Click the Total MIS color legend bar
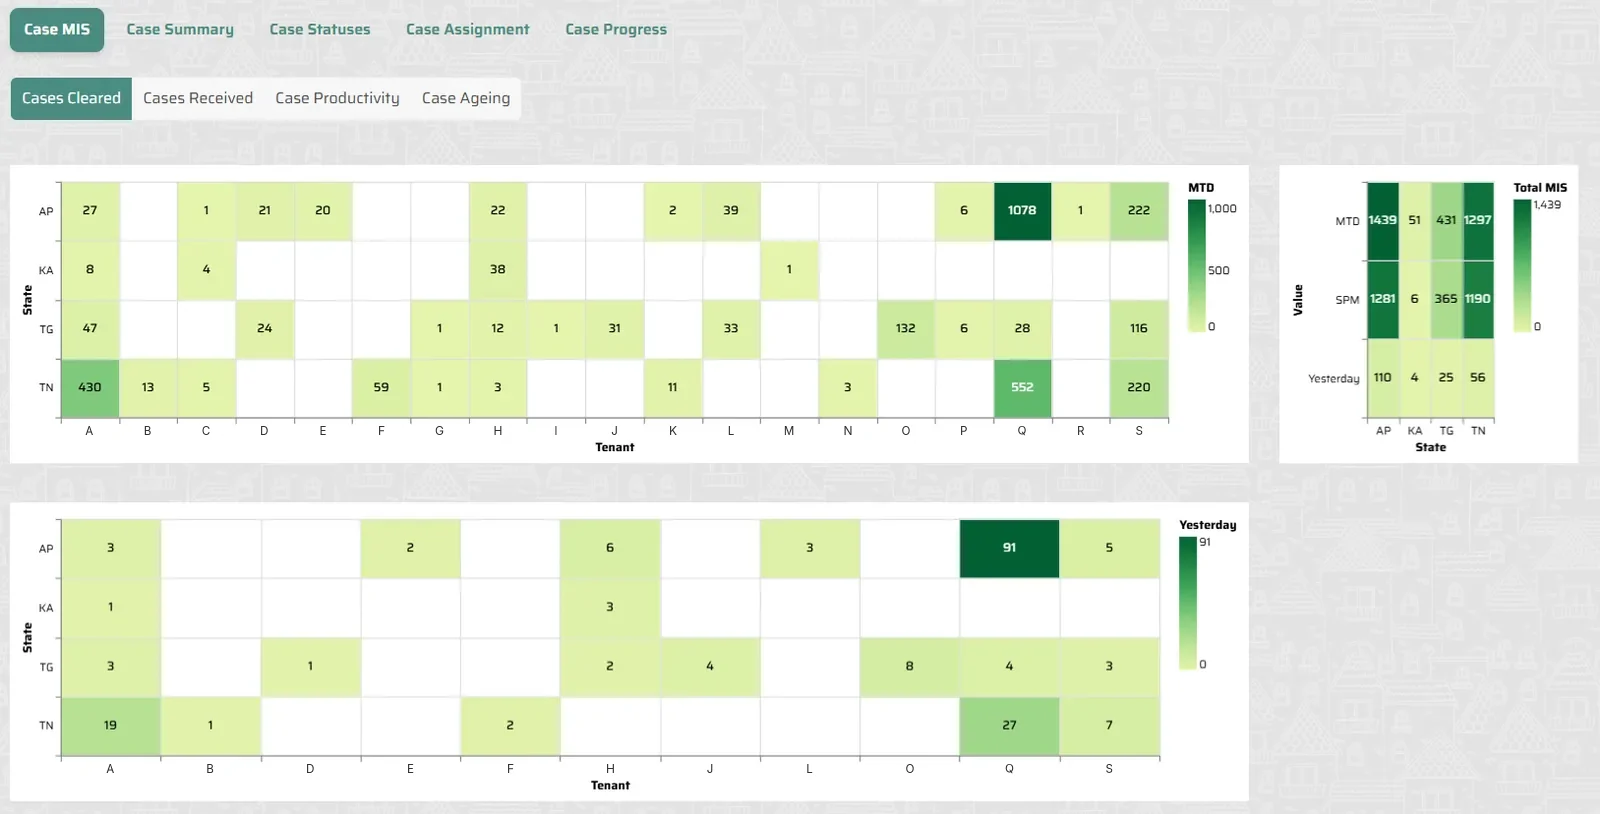Viewport: 1600px width, 814px height. (x=1521, y=266)
